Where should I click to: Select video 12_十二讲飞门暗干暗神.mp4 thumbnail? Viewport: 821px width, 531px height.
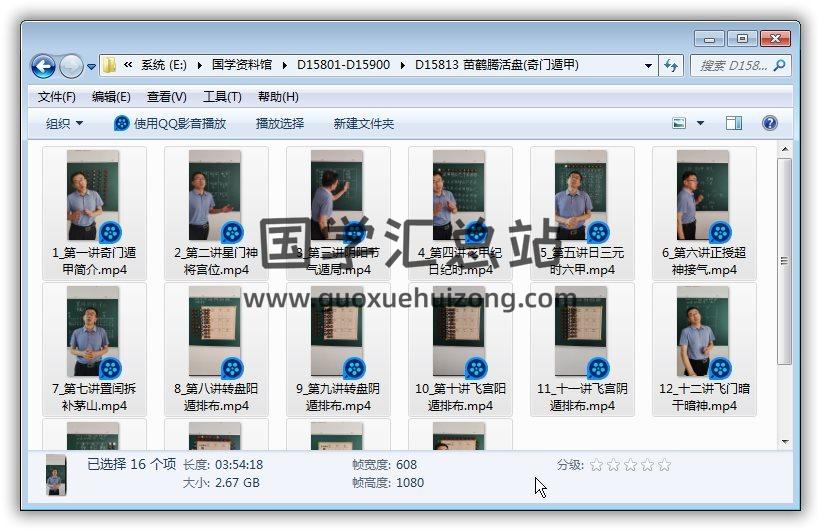point(703,331)
